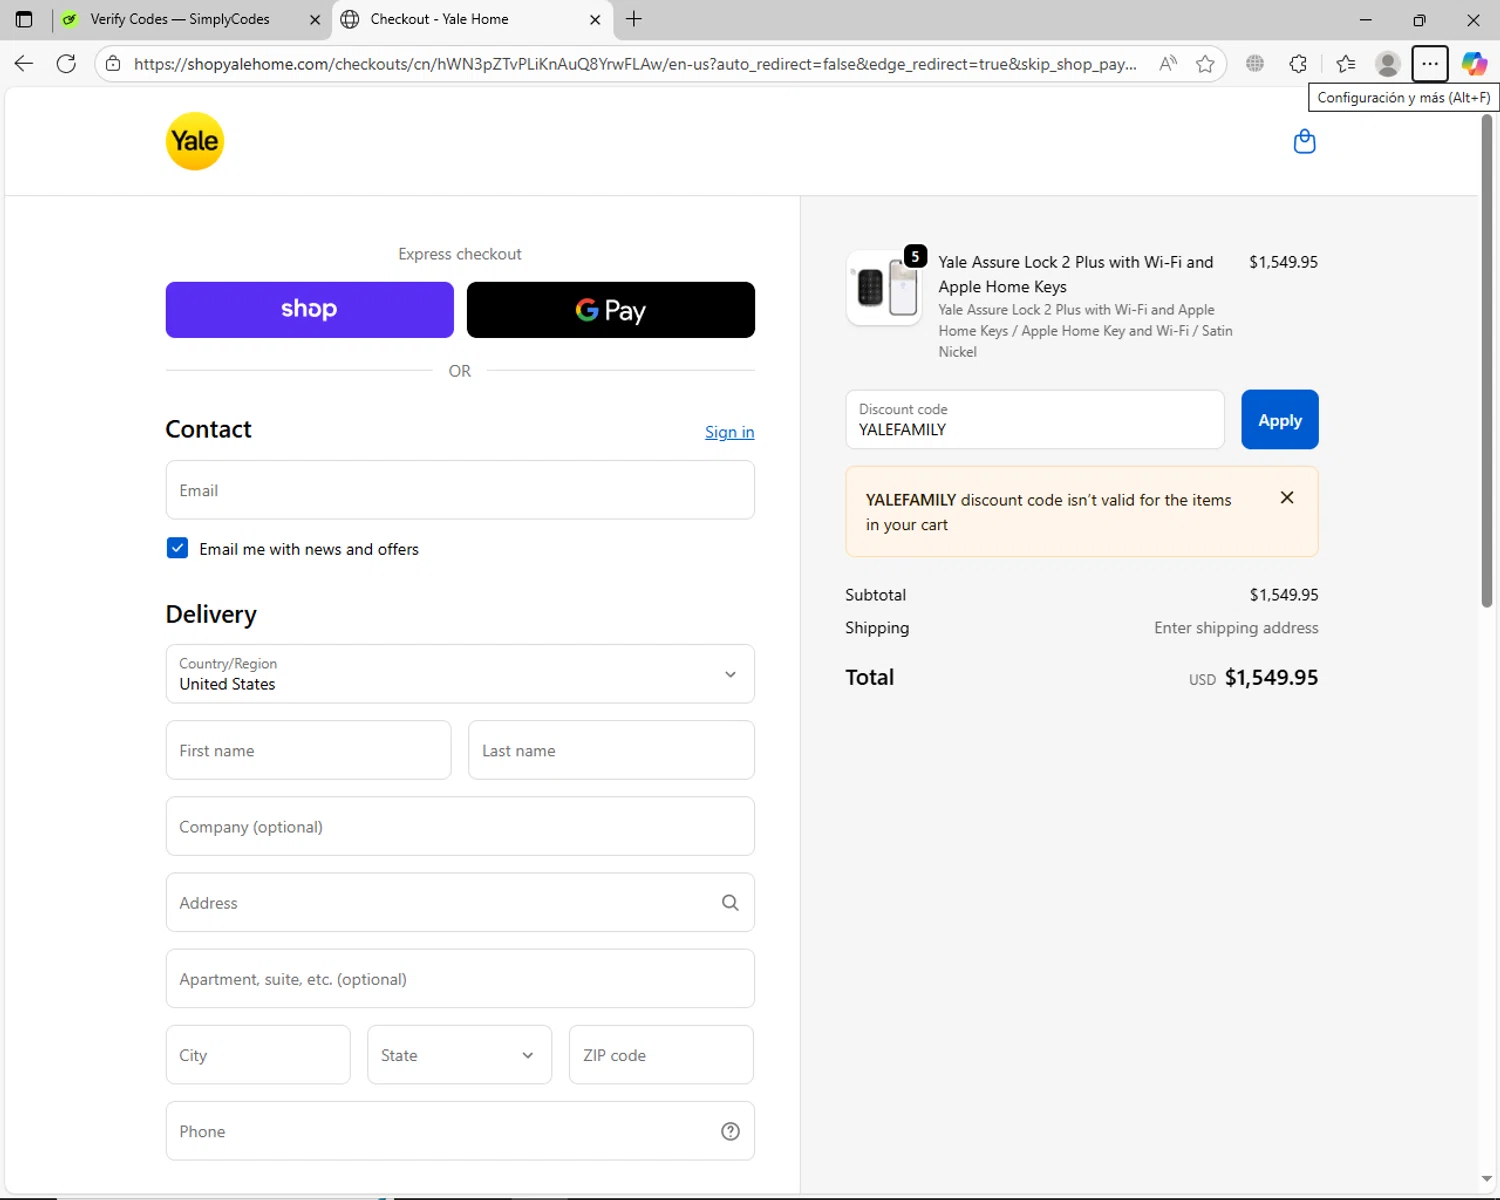The height and width of the screenshot is (1200, 1500).
Task: Focus the Last name field
Action: pyautogui.click(x=611, y=750)
